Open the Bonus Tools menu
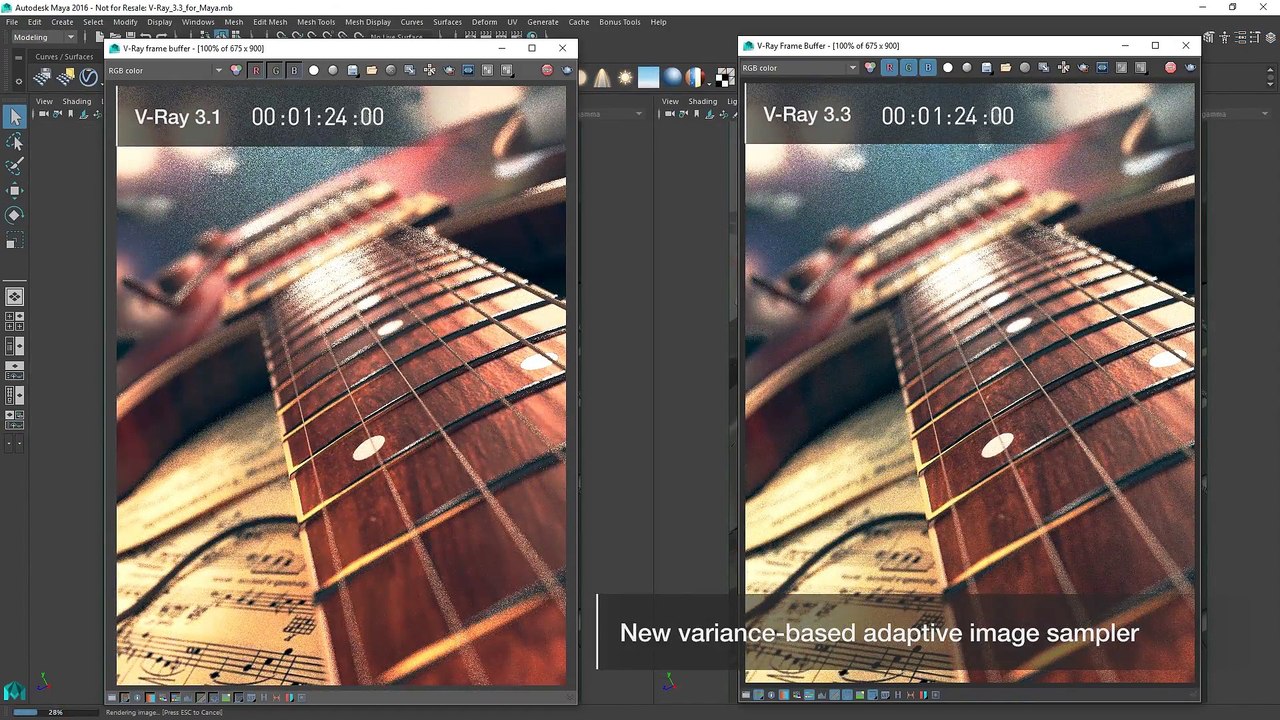Viewport: 1280px width, 720px height. click(620, 22)
